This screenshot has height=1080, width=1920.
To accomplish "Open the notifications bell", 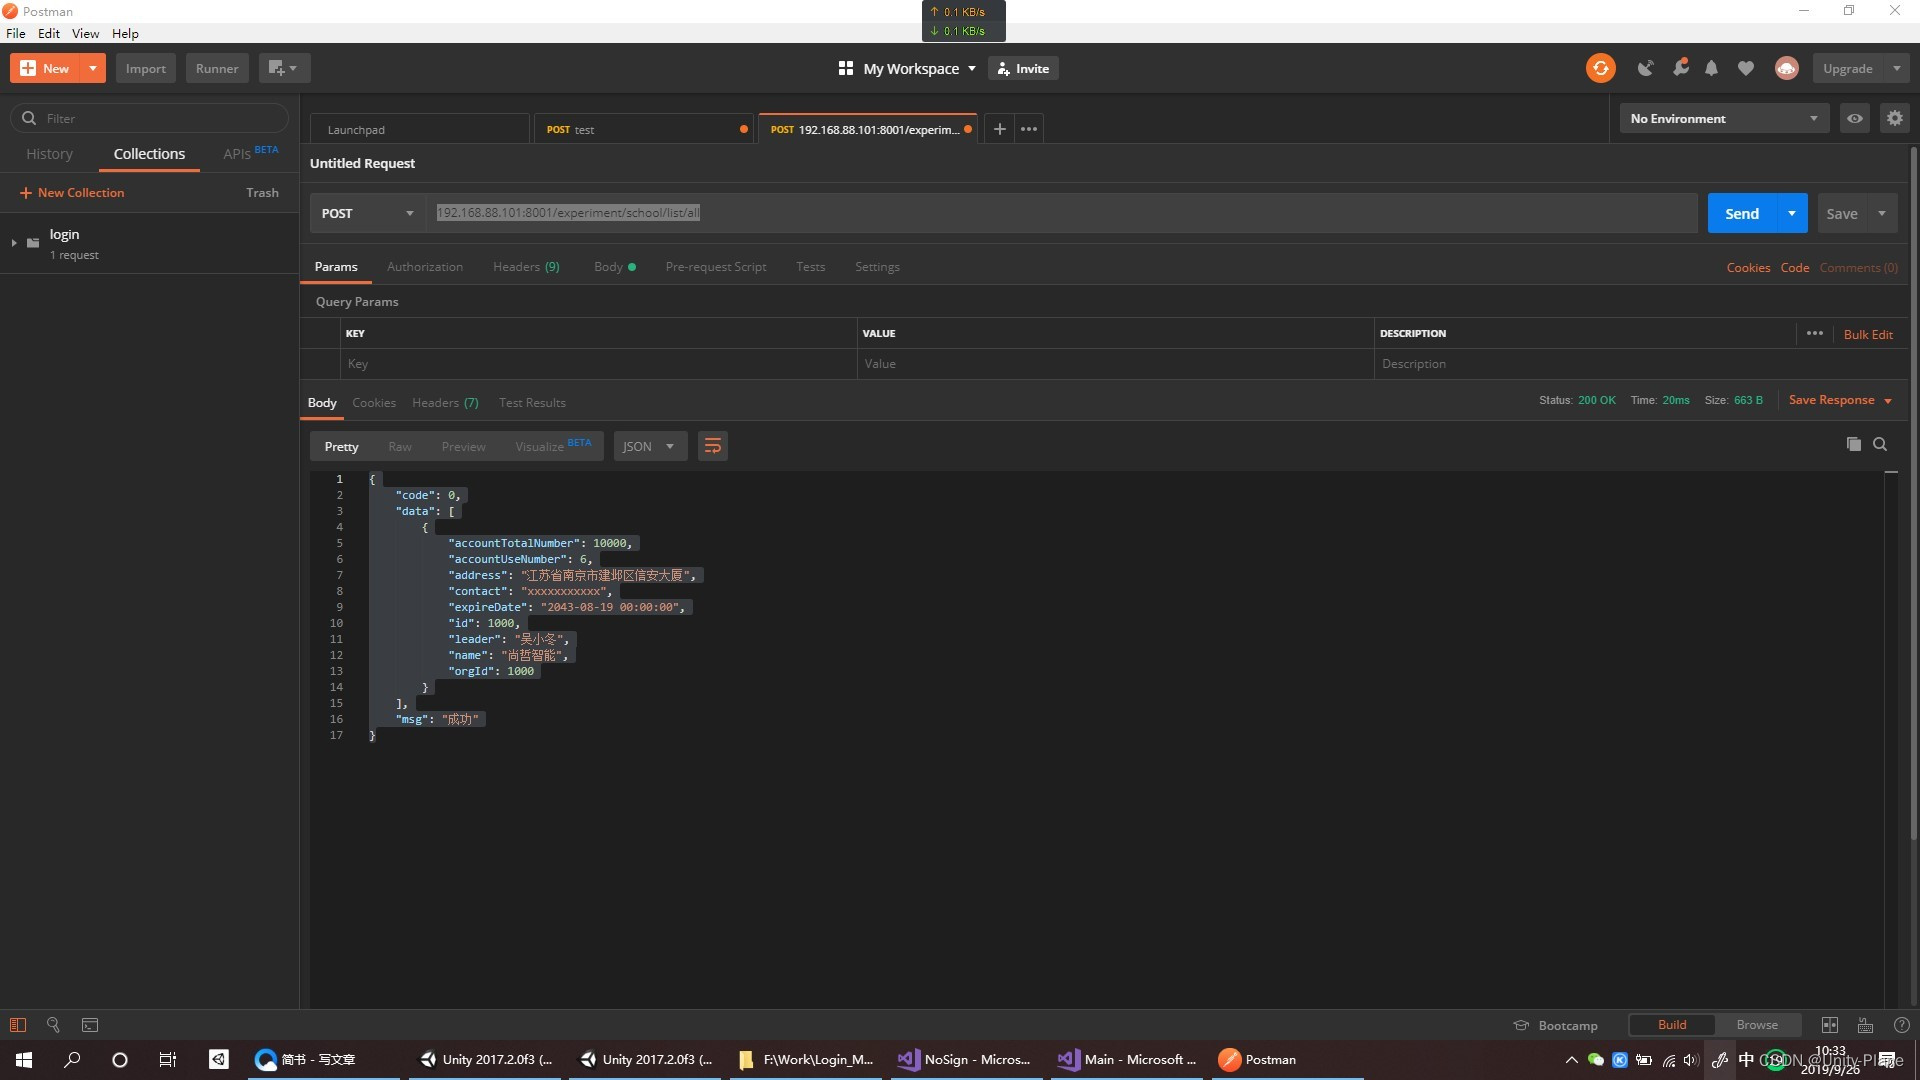I will tap(1712, 68).
